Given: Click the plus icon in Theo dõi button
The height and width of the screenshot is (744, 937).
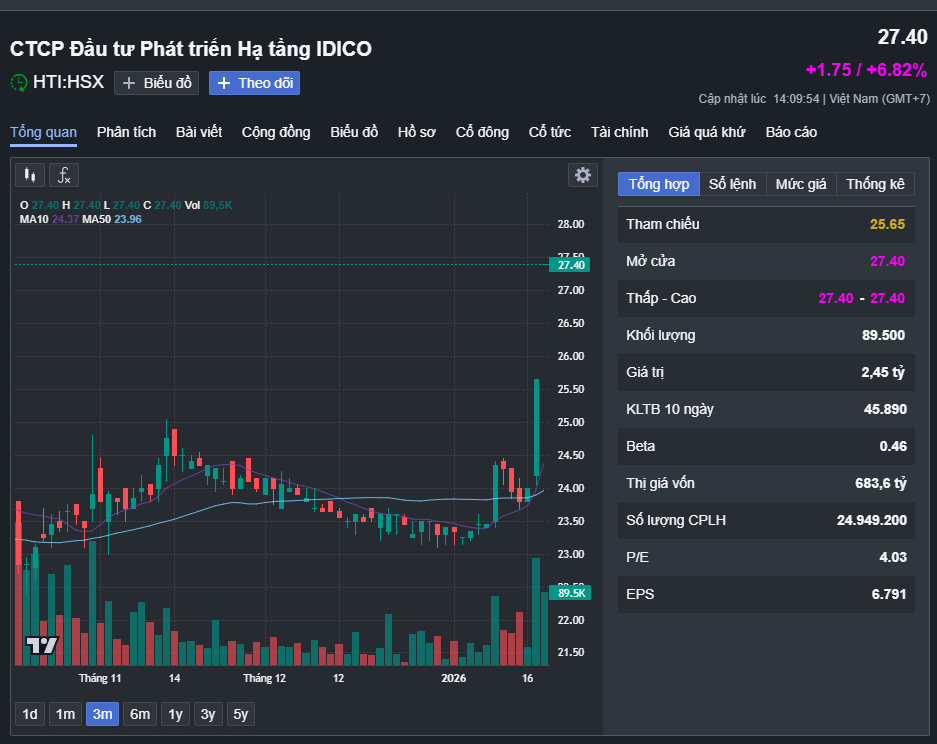Looking at the screenshot, I should click(224, 83).
